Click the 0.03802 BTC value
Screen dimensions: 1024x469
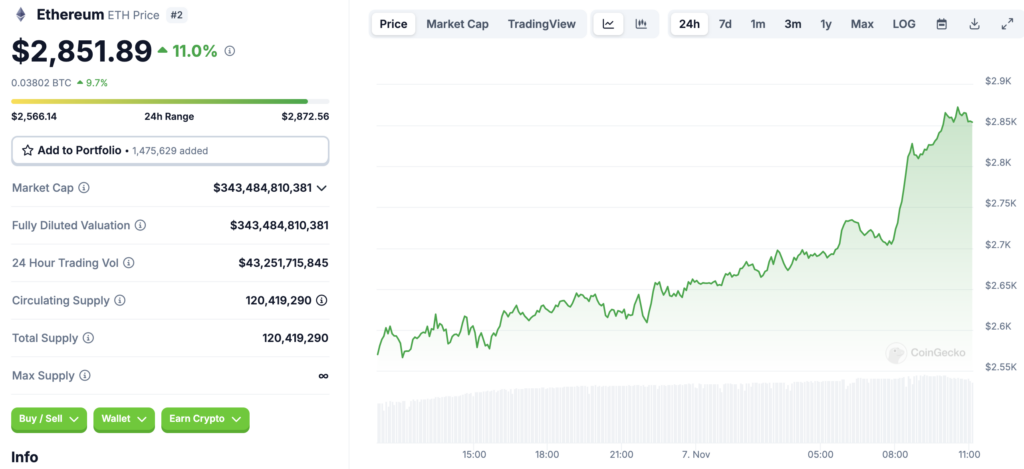click(41, 83)
